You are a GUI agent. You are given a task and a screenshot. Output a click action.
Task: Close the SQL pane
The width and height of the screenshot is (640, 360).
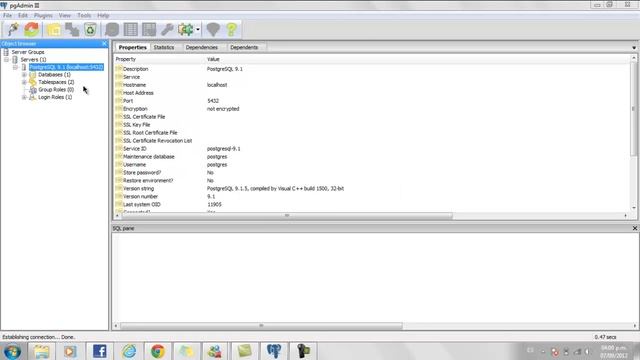635,228
